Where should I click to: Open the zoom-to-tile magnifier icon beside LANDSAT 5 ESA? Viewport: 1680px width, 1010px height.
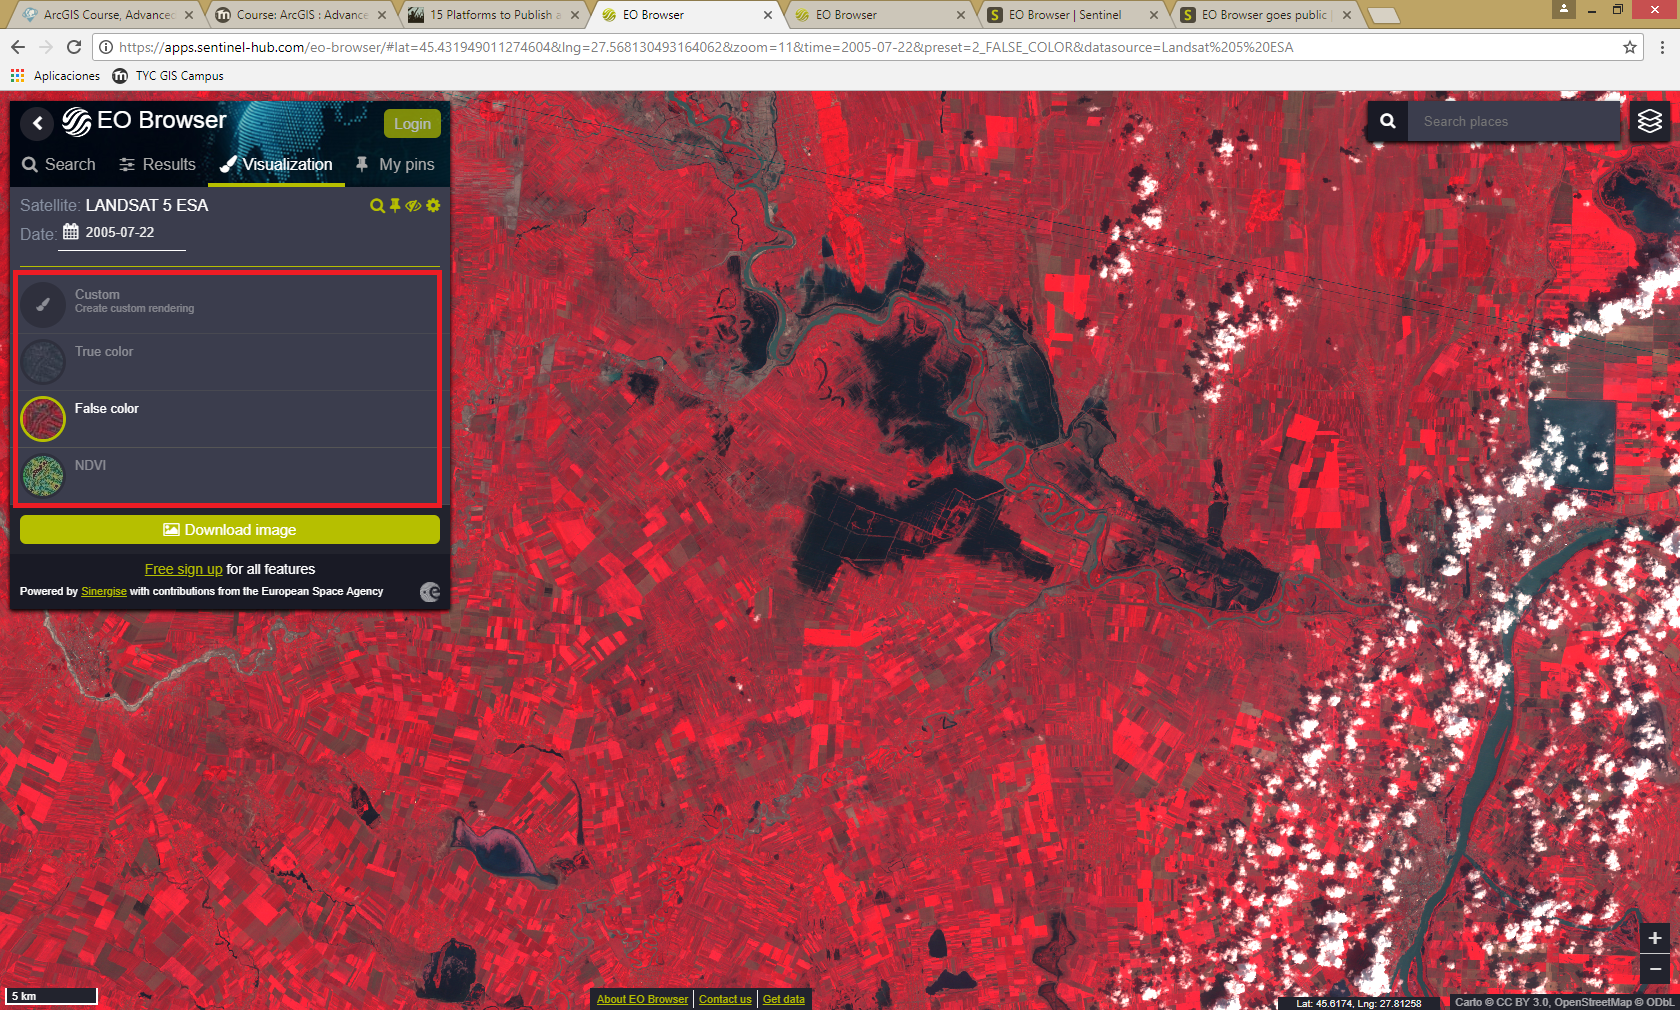[x=377, y=206]
